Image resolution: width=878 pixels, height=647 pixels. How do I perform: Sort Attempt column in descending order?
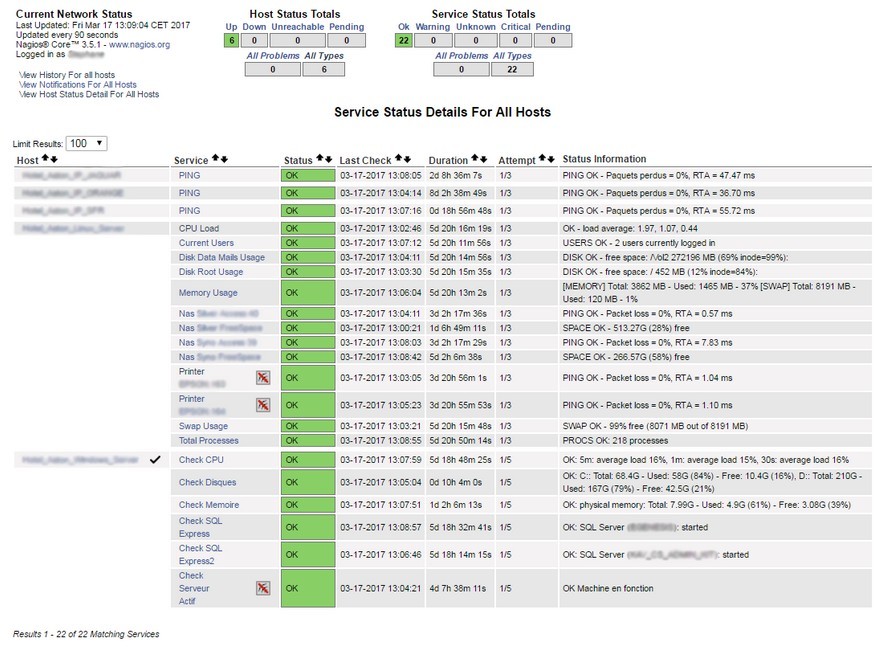pyautogui.click(x=551, y=159)
